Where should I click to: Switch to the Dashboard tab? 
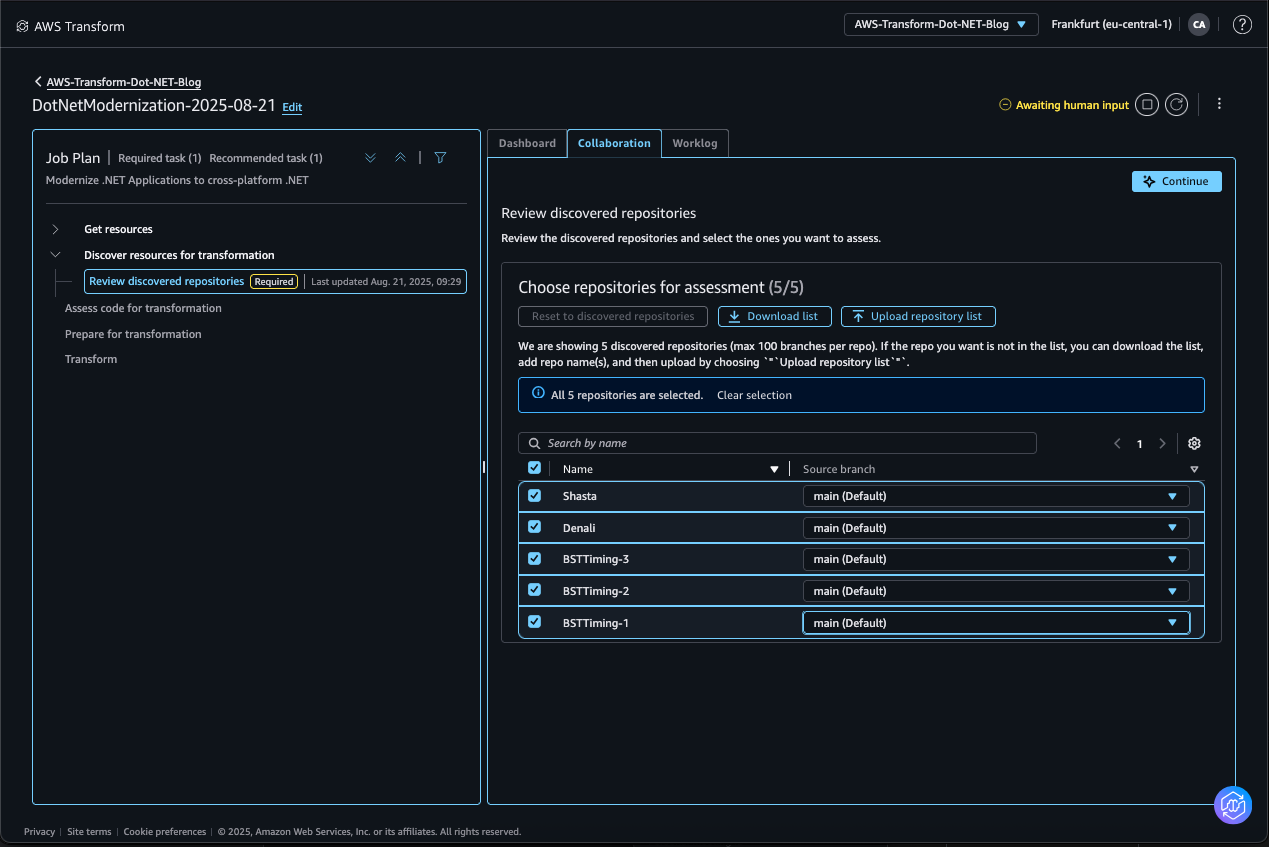click(527, 143)
